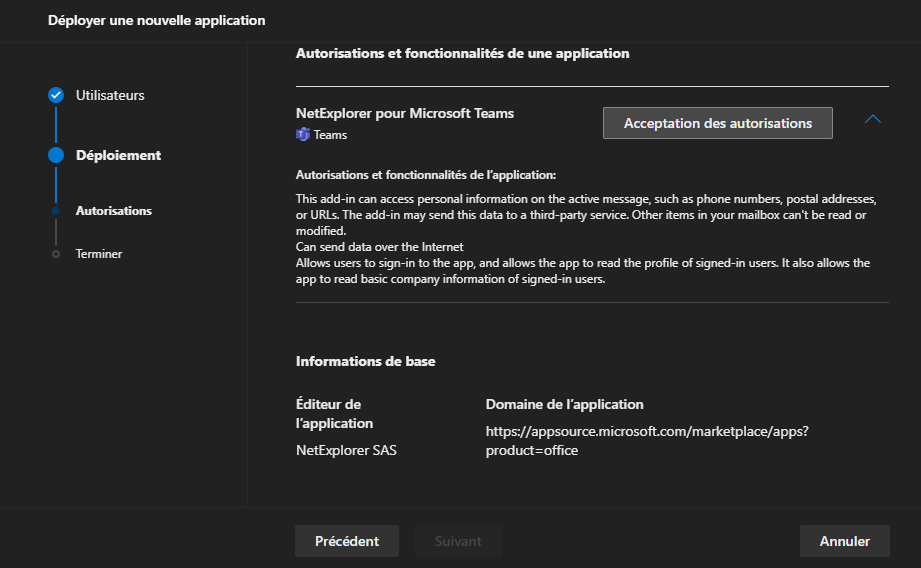Viewport: 921px width, 568px height.
Task: Click the Microsoft Teams logo icon
Action: pos(303,134)
